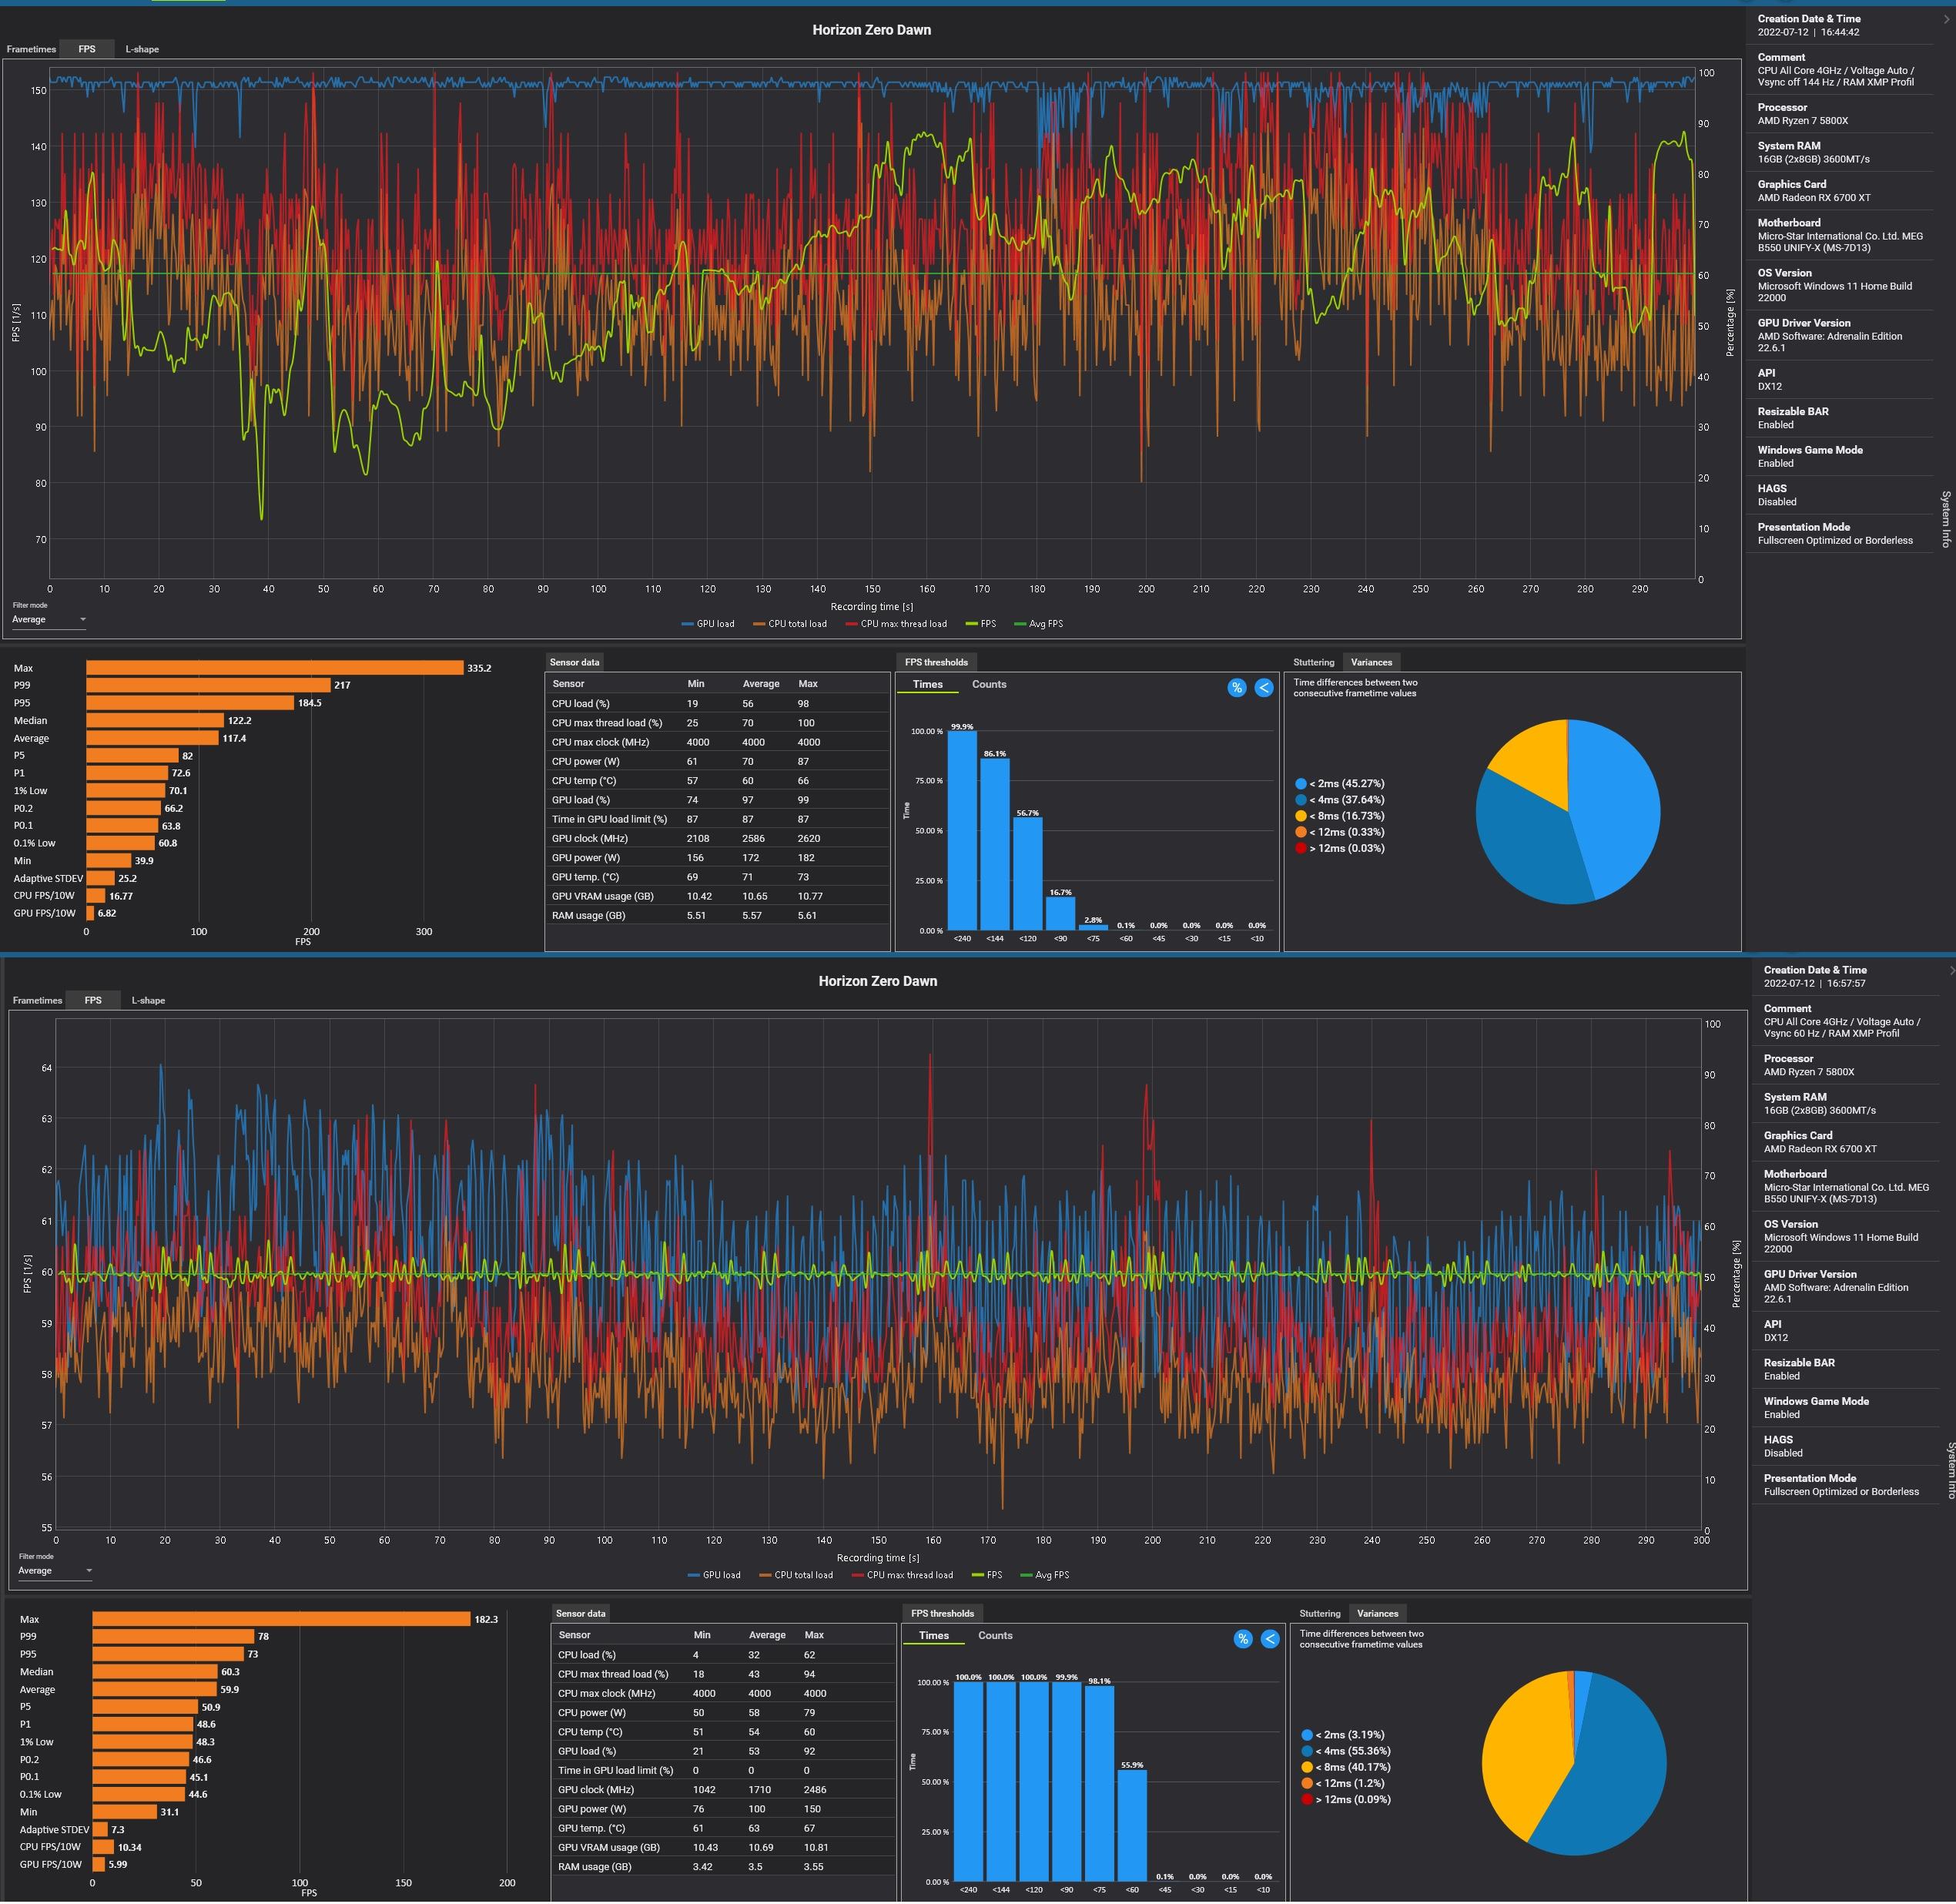The height and width of the screenshot is (1904, 1956).
Task: Click 'GPU clock (MHz)' row showing 2586 average
Action: [717, 838]
